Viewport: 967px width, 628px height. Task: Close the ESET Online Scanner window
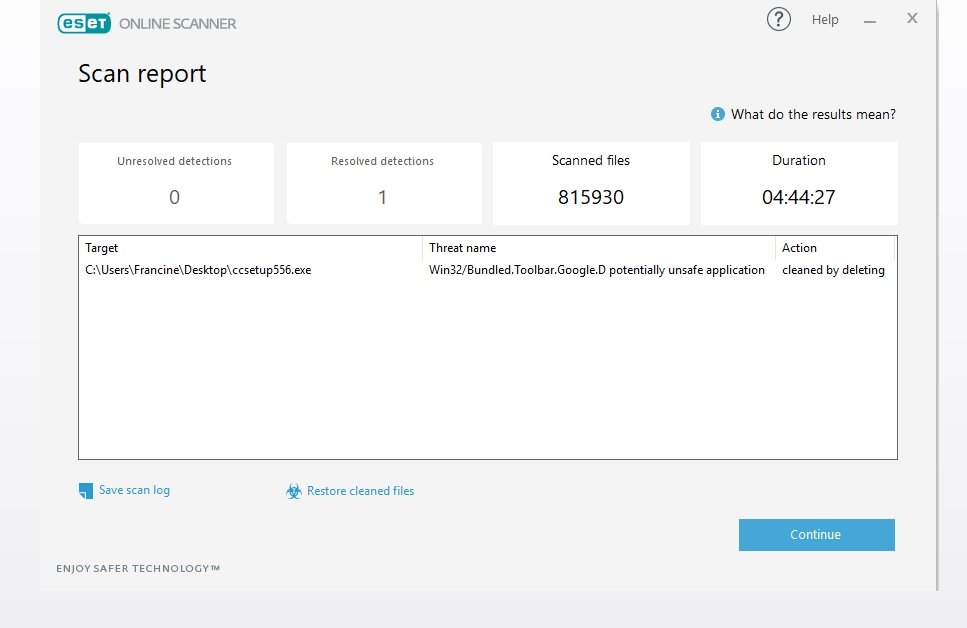point(912,19)
